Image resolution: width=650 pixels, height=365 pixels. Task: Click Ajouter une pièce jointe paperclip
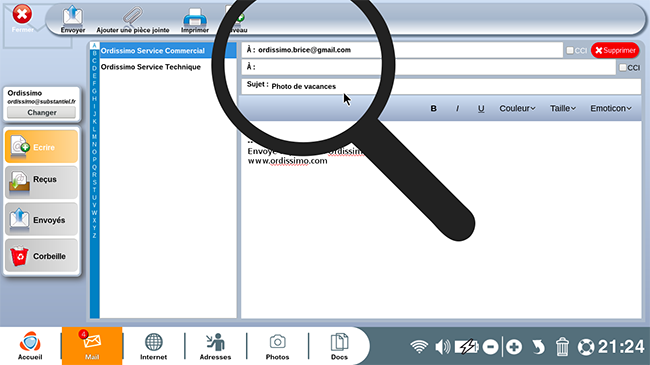click(133, 19)
